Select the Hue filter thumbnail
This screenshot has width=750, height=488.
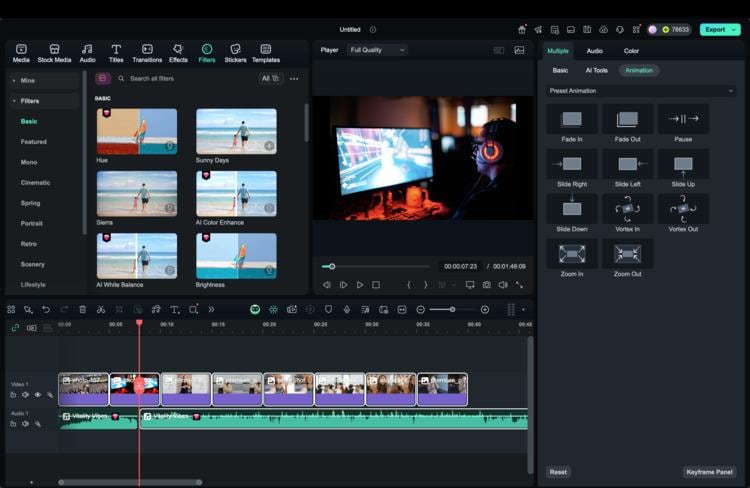coord(137,131)
